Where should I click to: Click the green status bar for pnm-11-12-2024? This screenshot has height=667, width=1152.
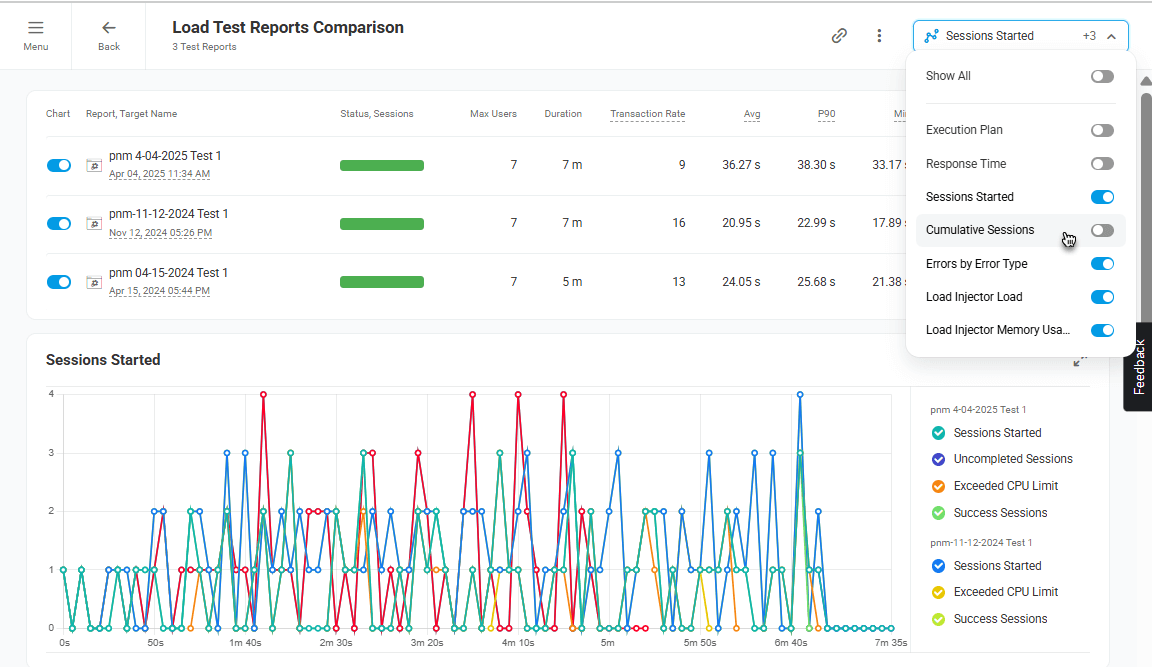(381, 224)
